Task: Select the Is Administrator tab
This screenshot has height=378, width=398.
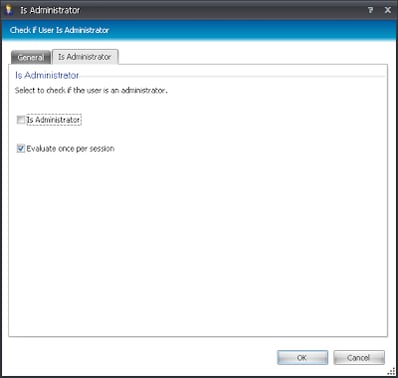Action: point(85,57)
